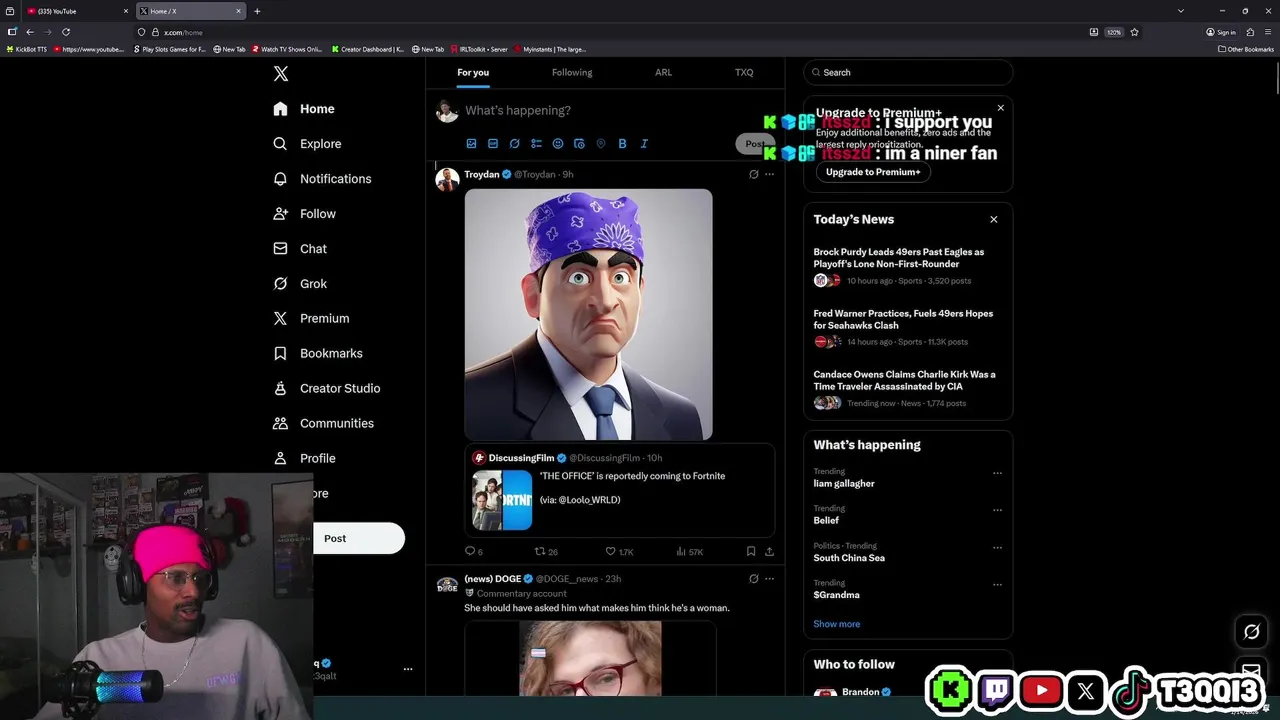
Task: Bookmark this page with the star icon
Action: point(1134,32)
